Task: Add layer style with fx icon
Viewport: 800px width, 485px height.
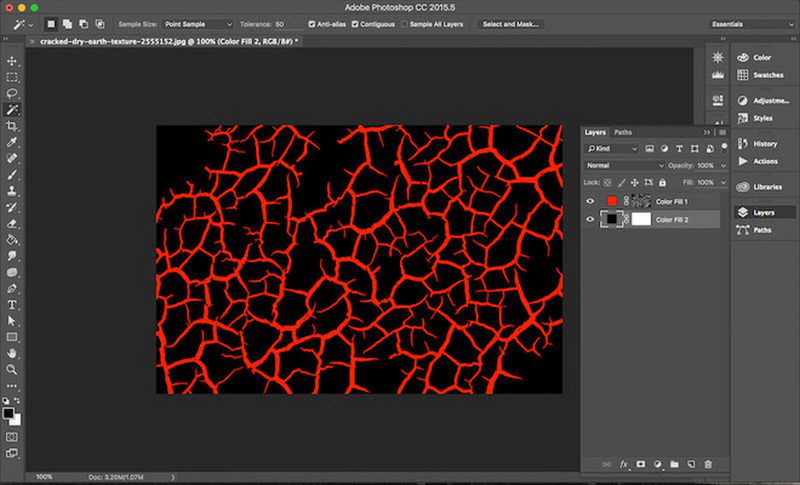Action: tap(623, 464)
